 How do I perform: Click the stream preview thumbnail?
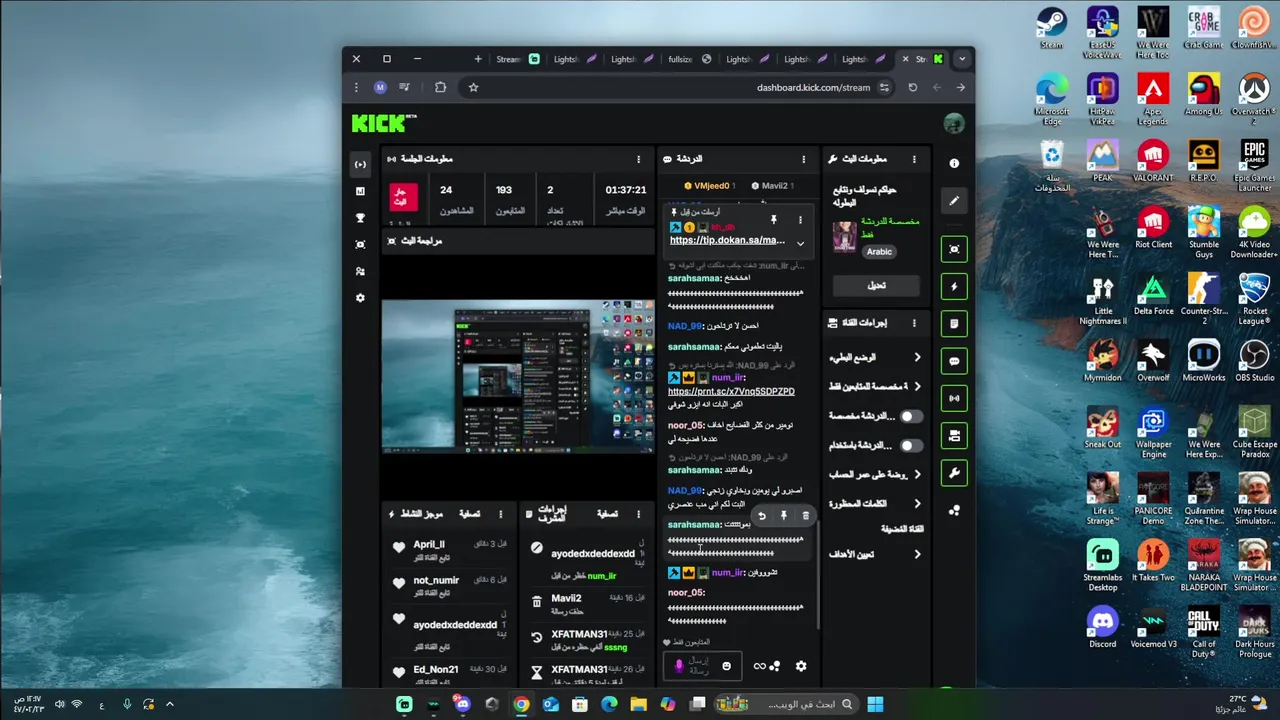click(518, 376)
